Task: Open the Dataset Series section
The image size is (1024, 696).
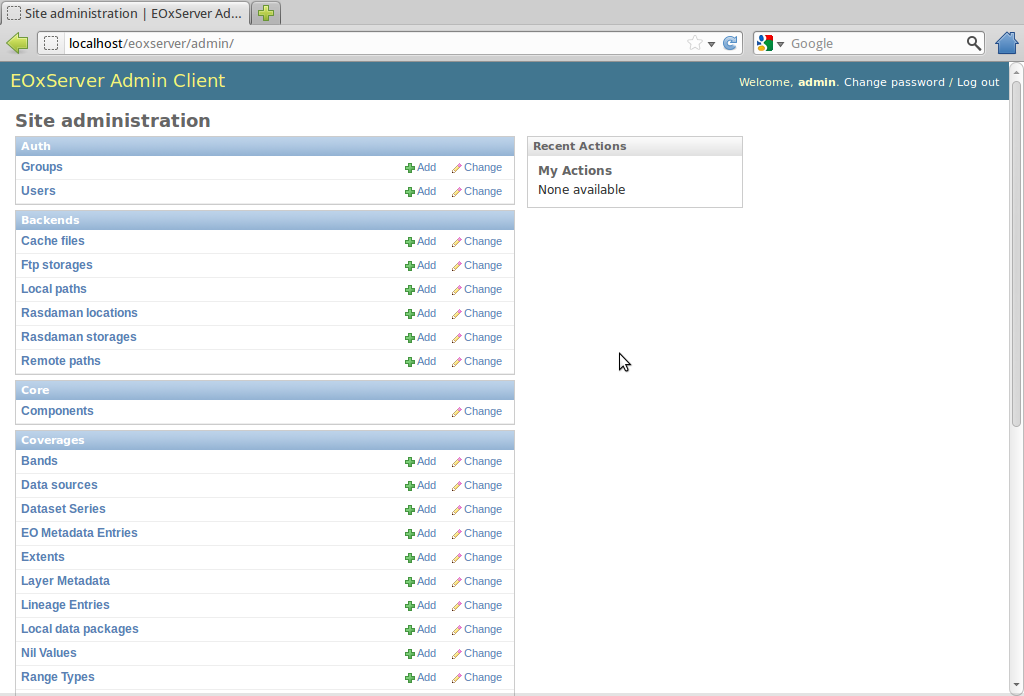Action: pyautogui.click(x=63, y=509)
